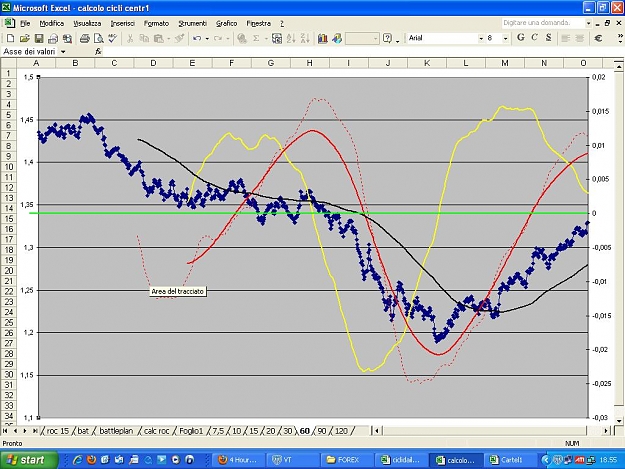
Task: Click the Format Painter brush icon
Action: pyautogui.click(x=179, y=38)
